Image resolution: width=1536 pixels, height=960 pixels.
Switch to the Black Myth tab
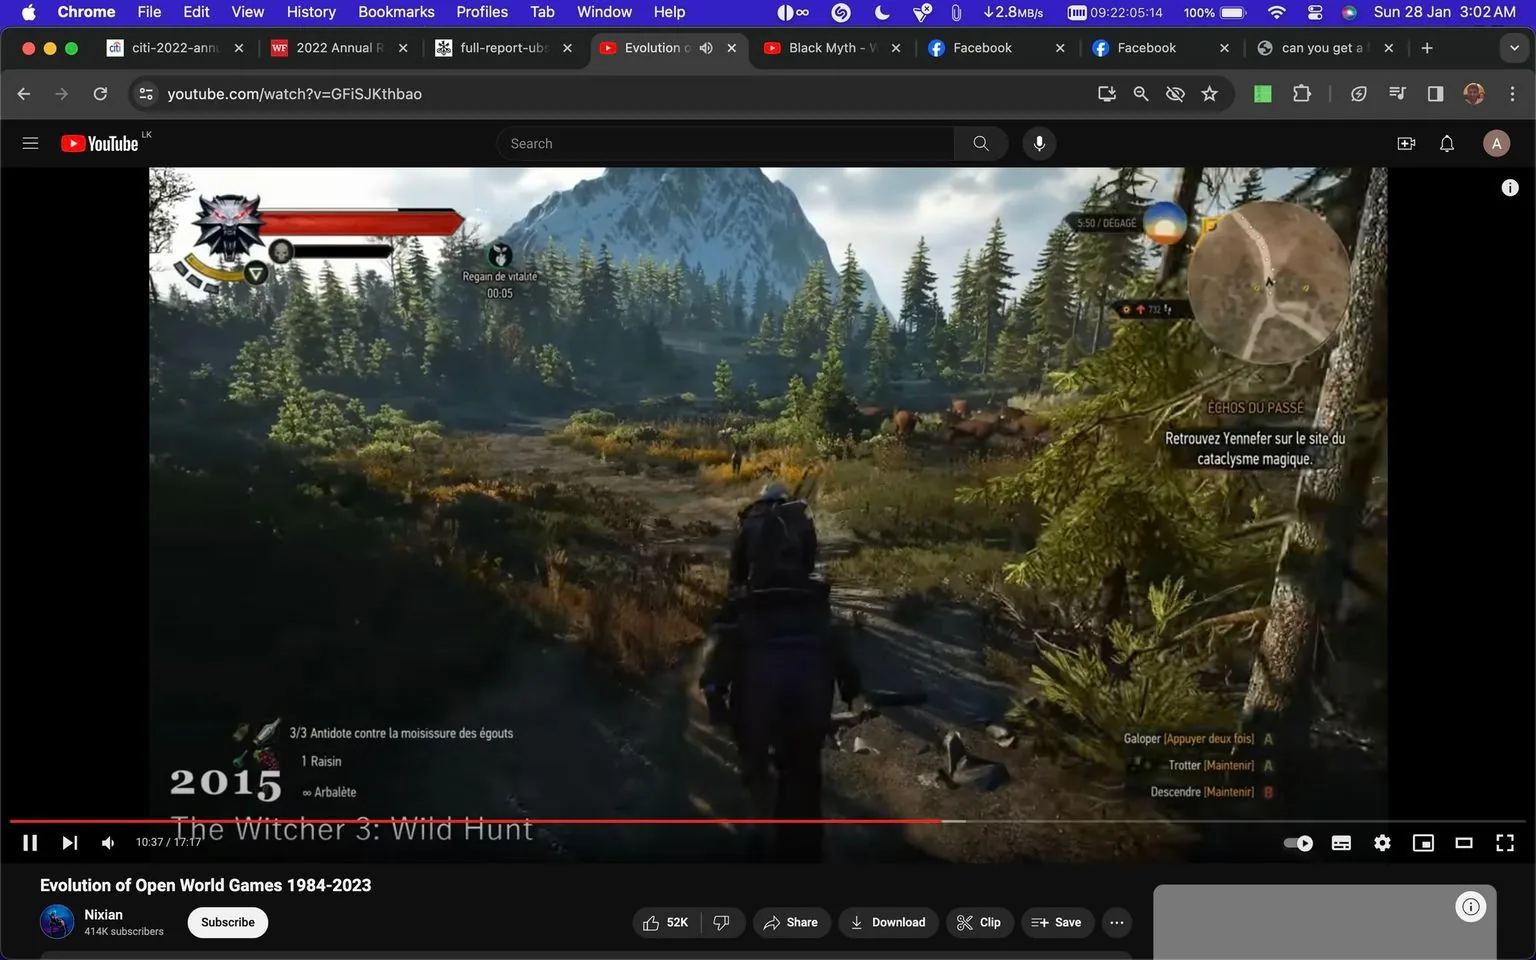(x=820, y=47)
